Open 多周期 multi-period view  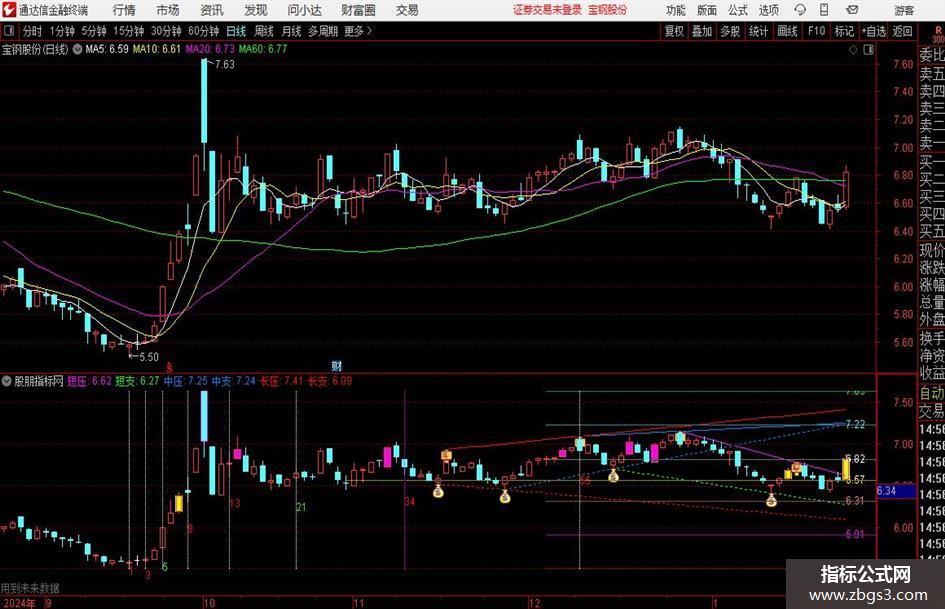click(322, 31)
